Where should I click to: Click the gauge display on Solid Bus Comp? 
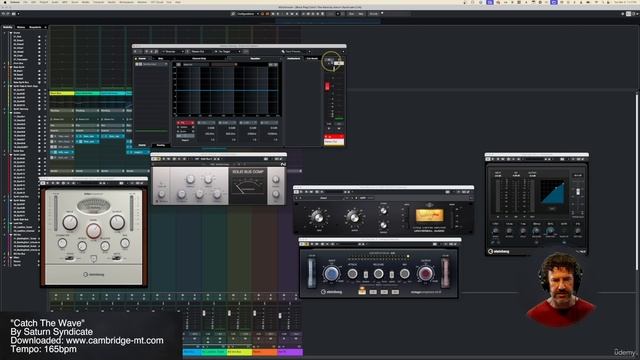pos(248,189)
